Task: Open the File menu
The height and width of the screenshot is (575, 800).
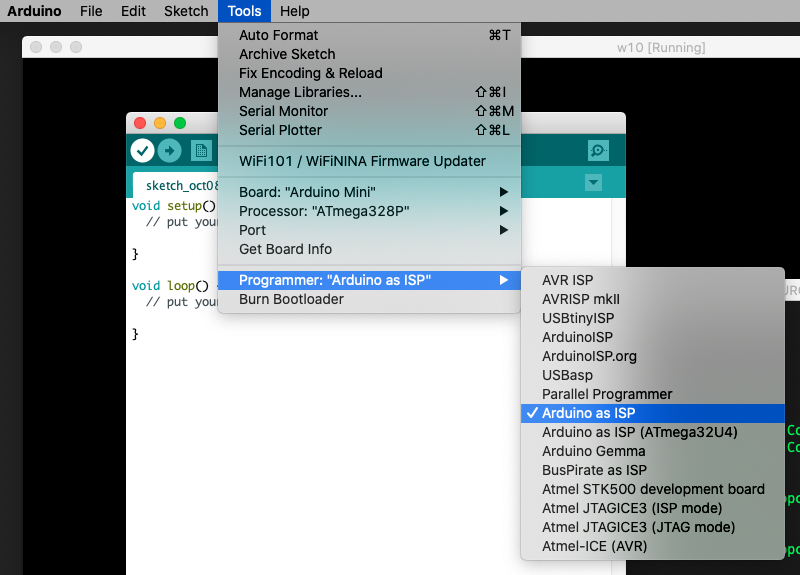Action: (91, 11)
